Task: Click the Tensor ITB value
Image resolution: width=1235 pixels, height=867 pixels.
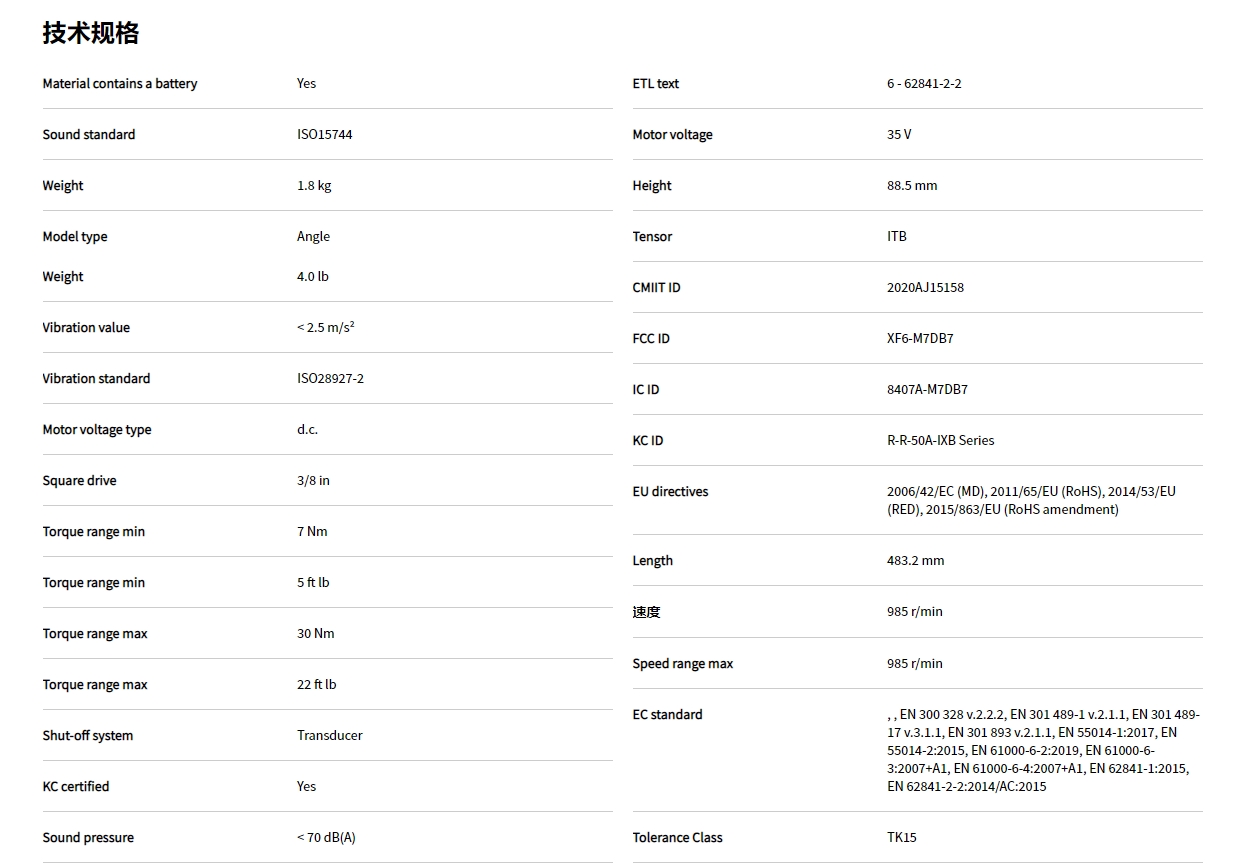Action: coord(897,237)
